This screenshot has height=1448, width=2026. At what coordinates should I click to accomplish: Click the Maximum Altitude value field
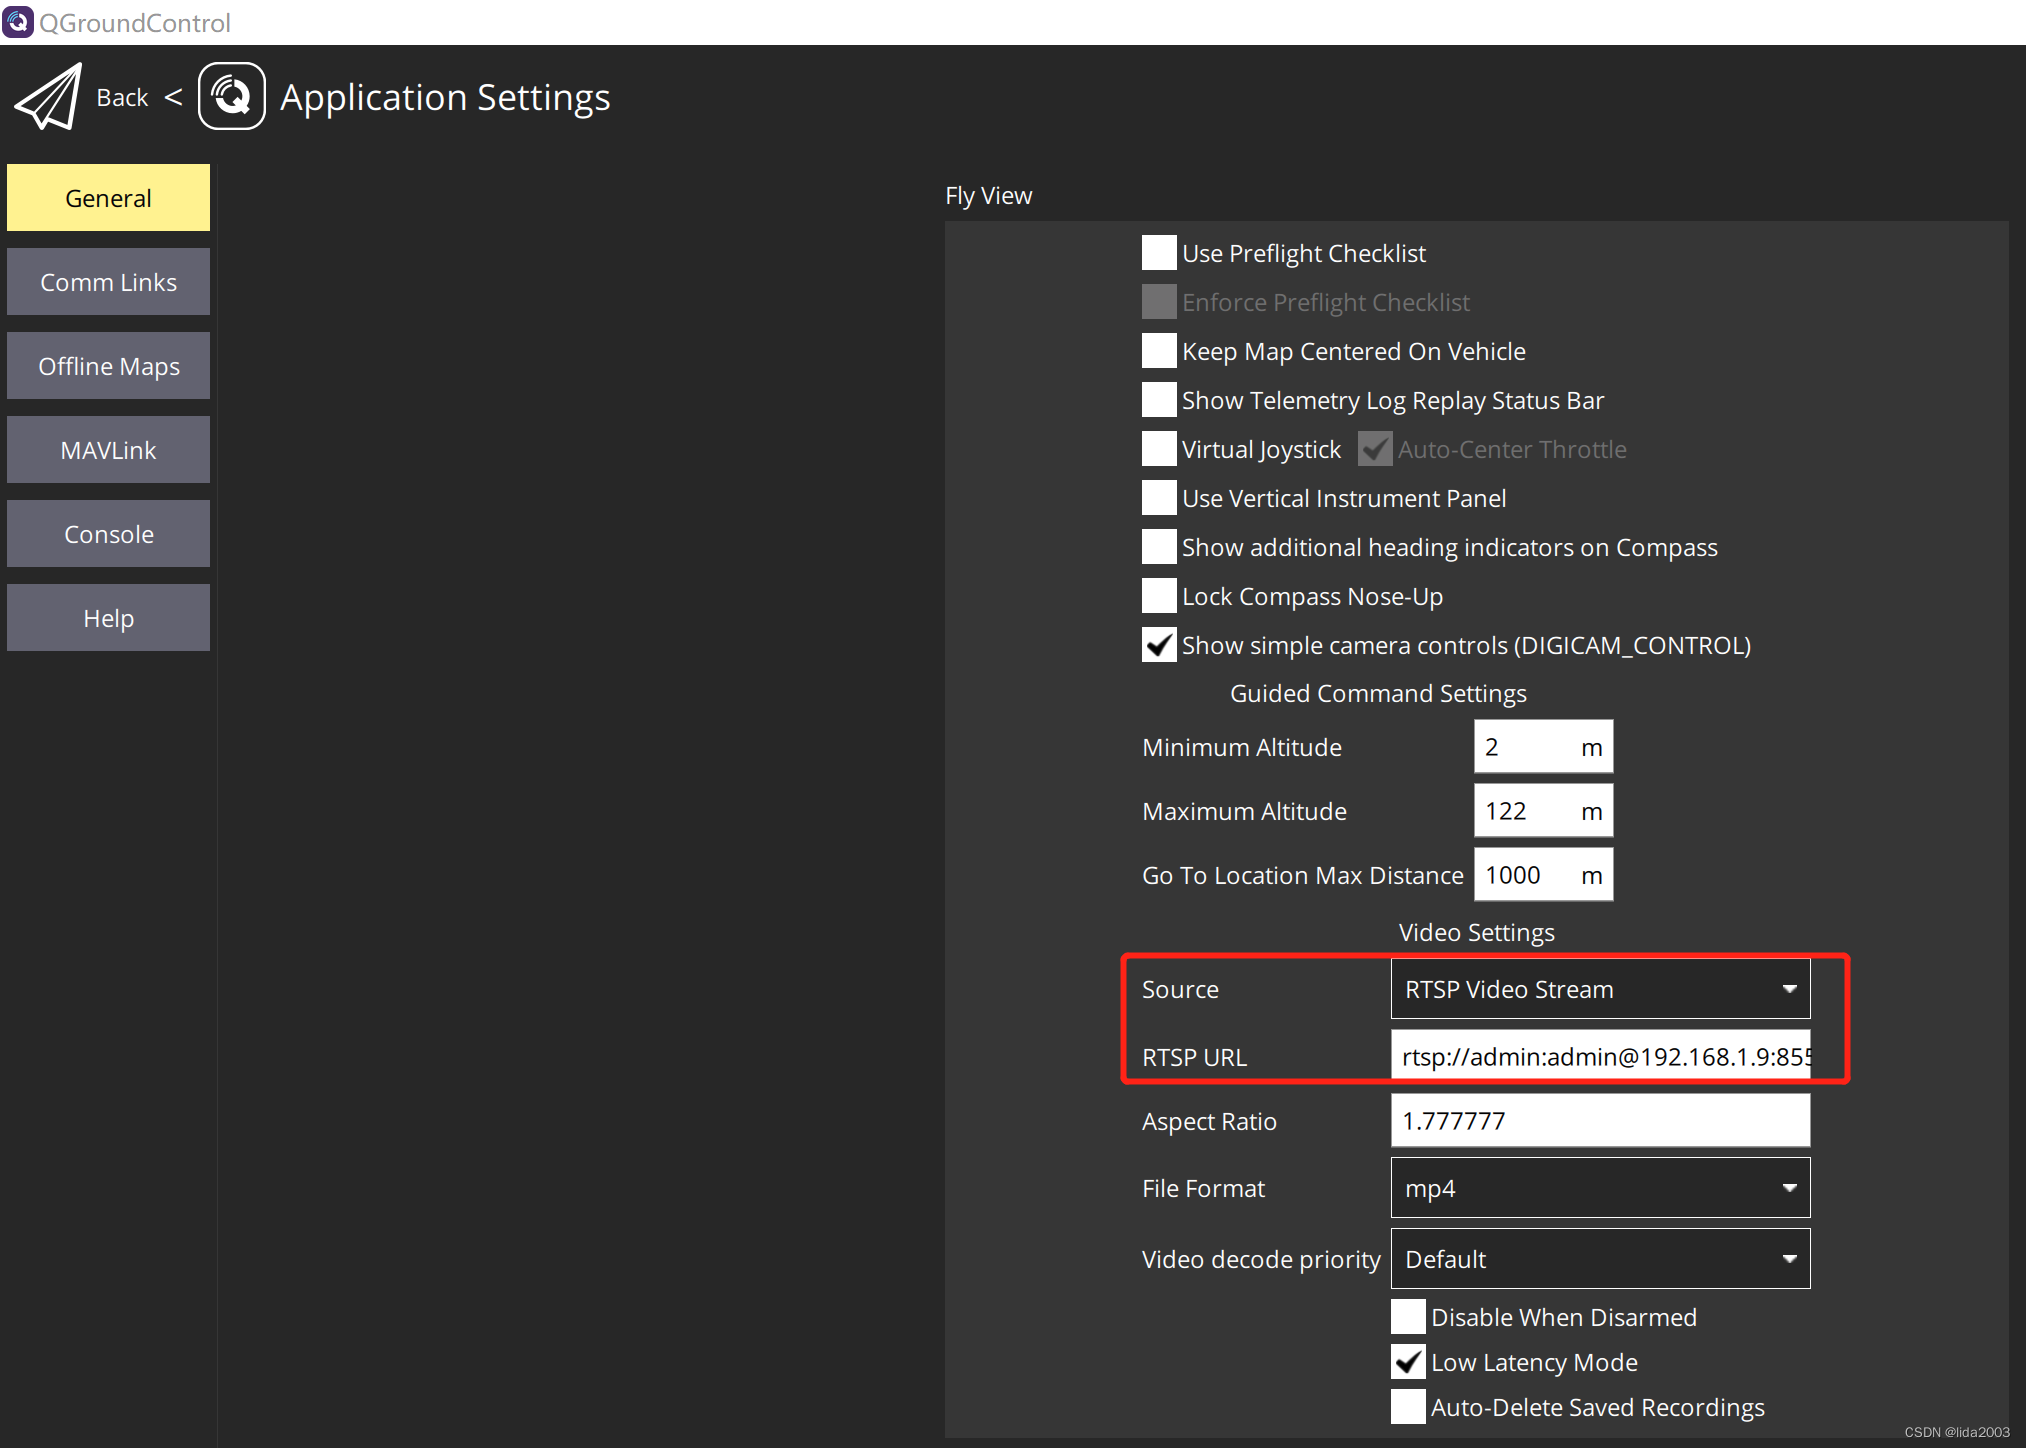[x=1543, y=811]
